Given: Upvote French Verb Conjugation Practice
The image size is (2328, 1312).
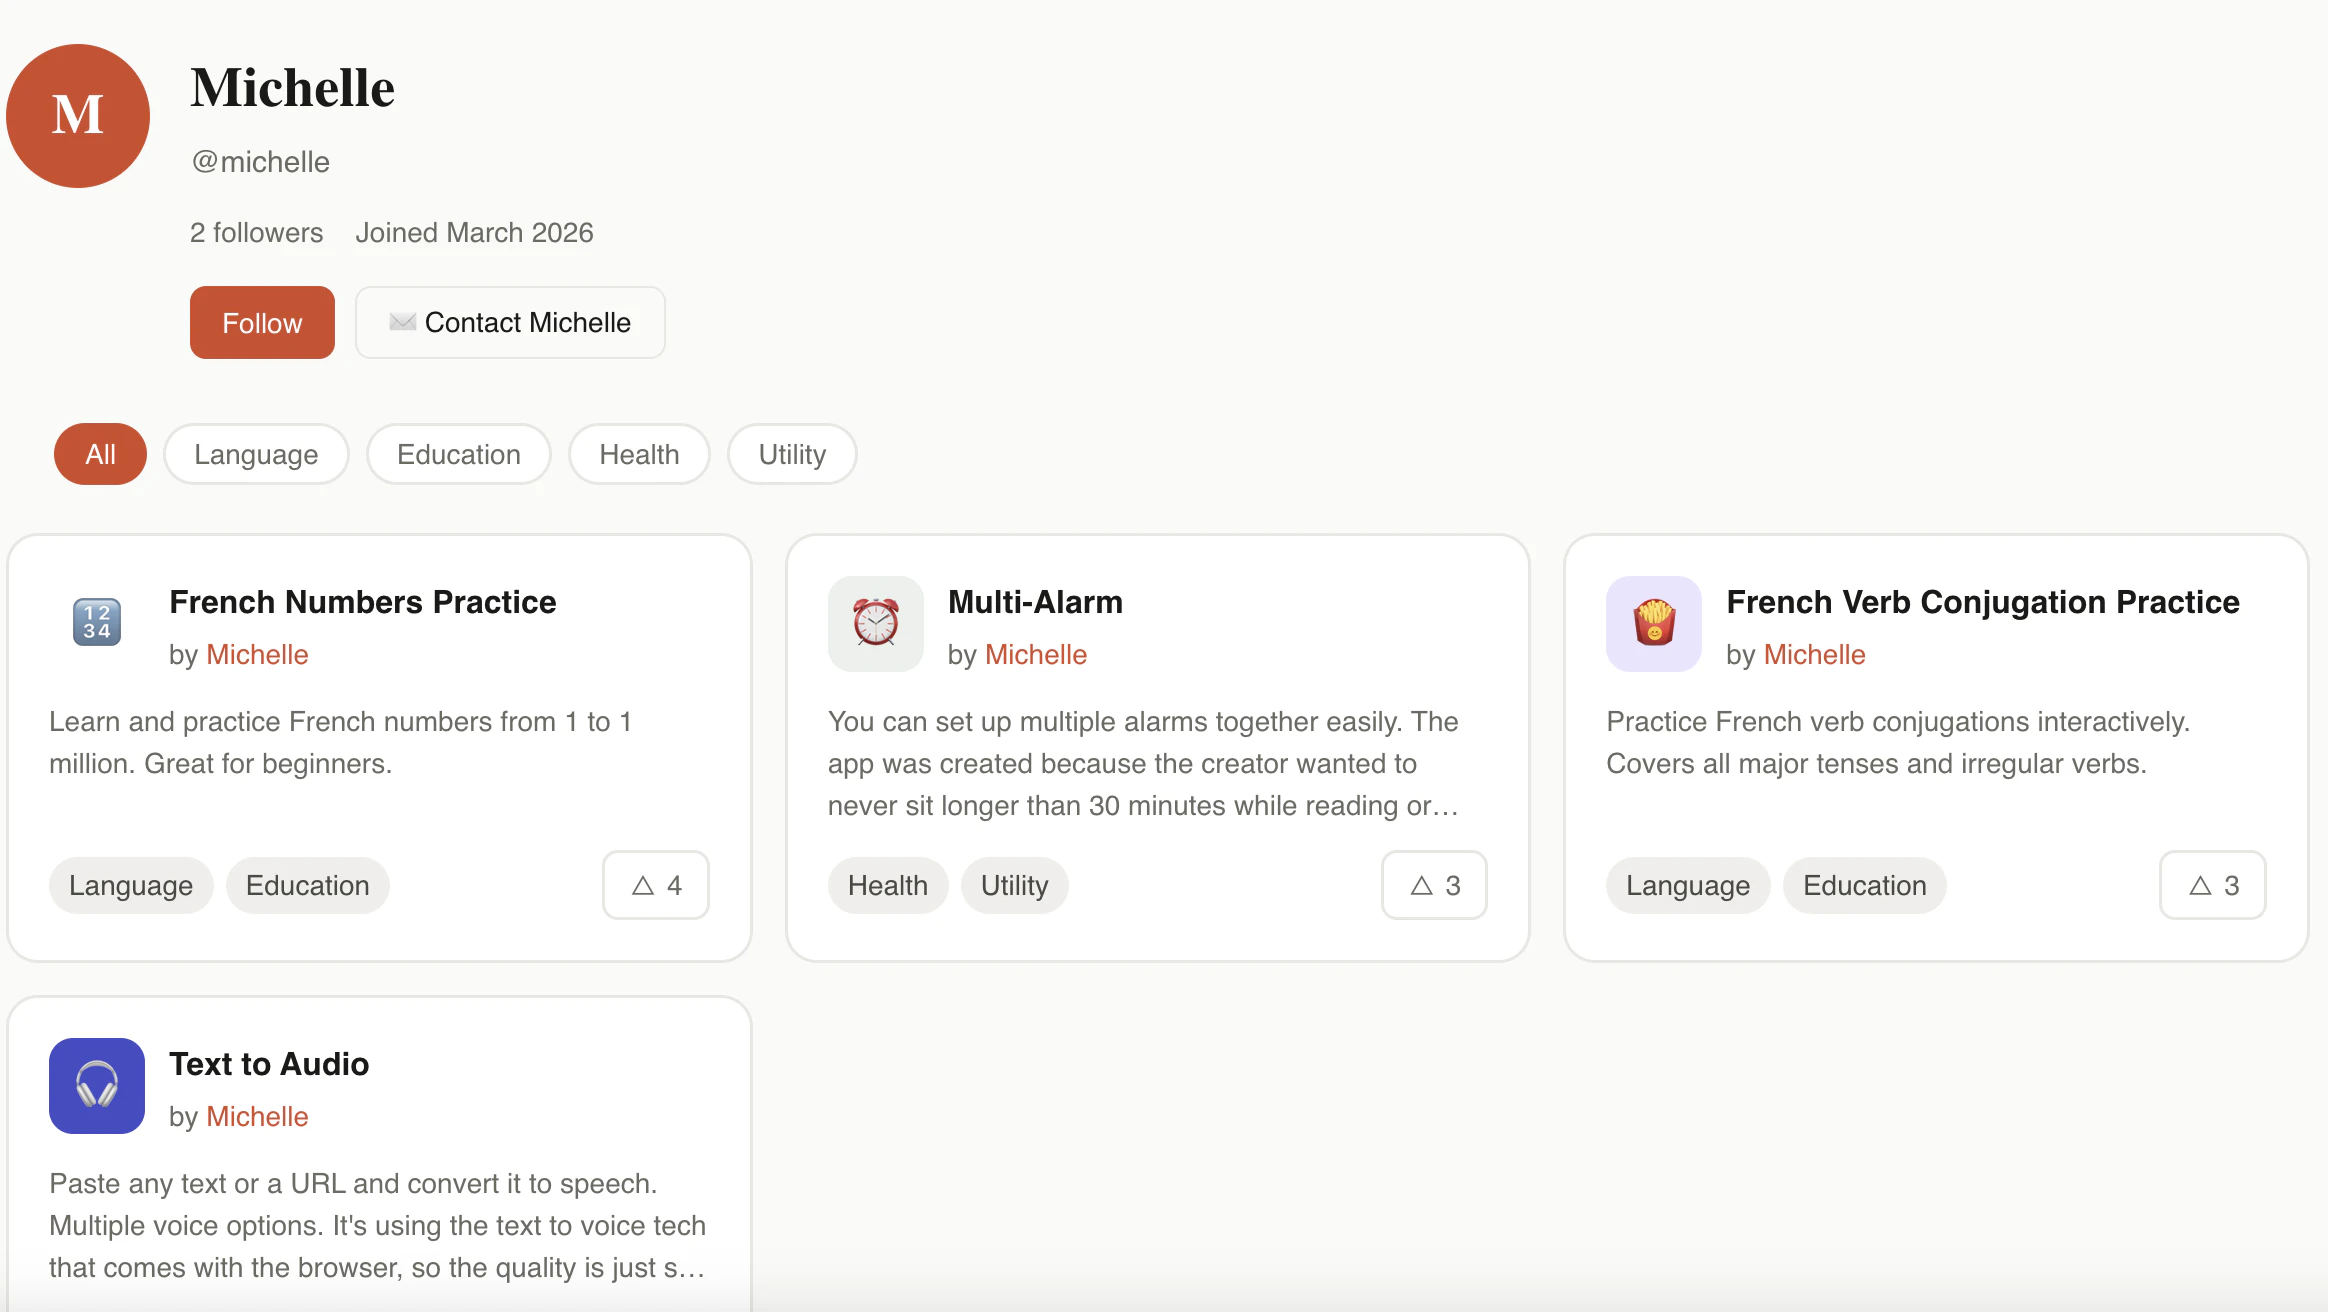Looking at the screenshot, I should pos(2212,885).
